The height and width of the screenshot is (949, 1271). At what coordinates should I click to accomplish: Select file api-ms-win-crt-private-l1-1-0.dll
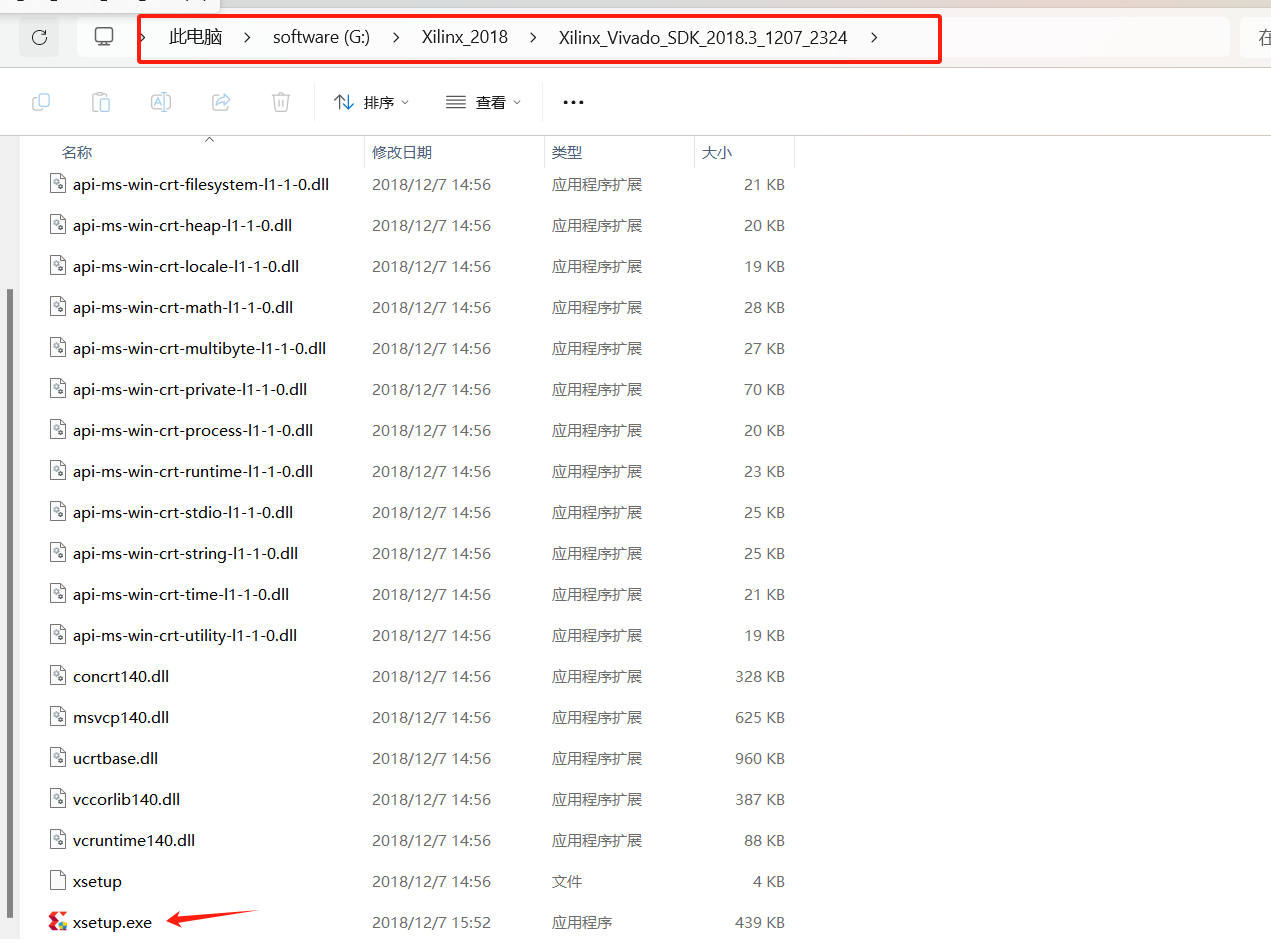pyautogui.click(x=190, y=389)
